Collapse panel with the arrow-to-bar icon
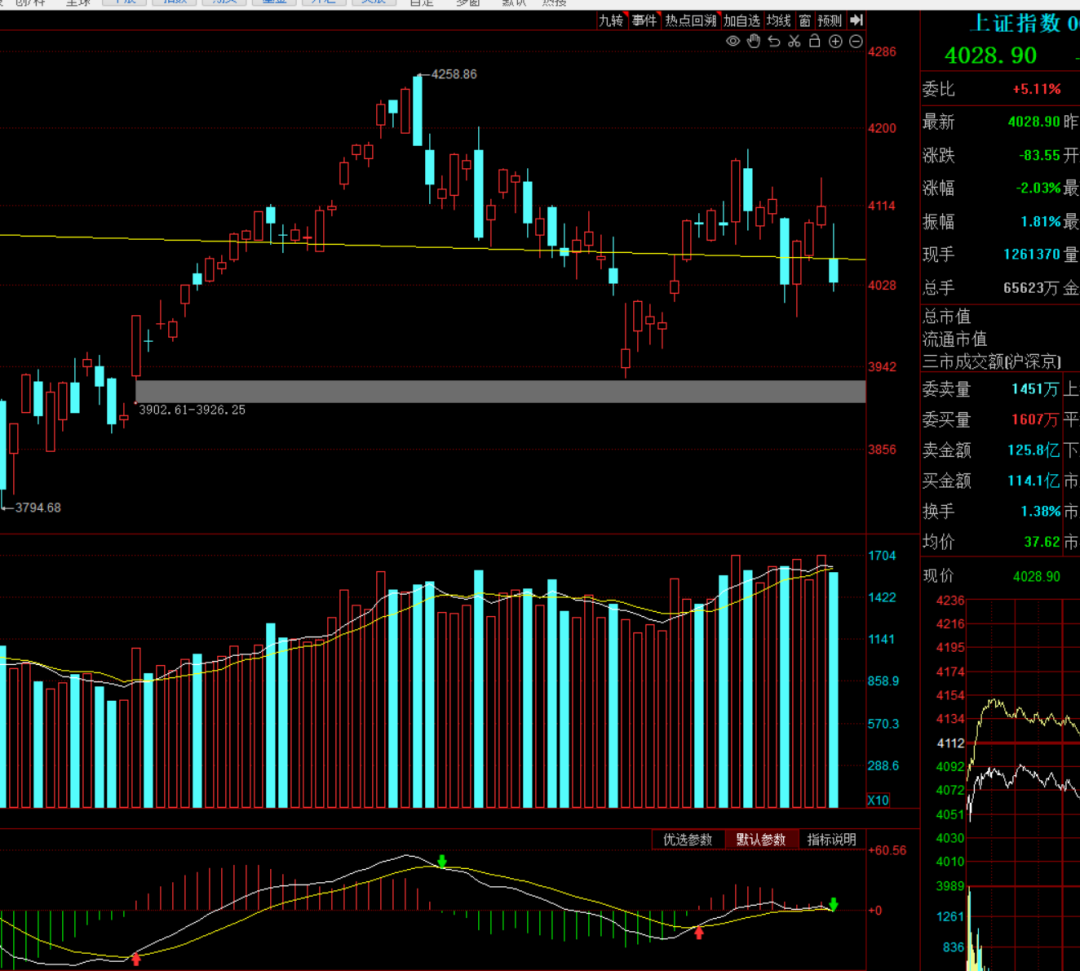1080x971 pixels. tap(856, 21)
